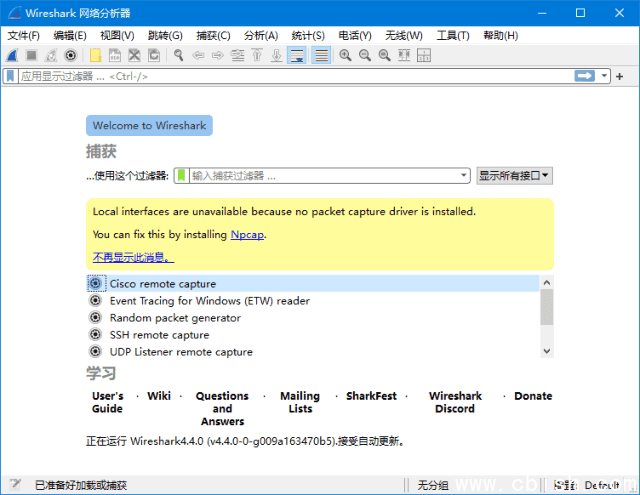Open the 分析(A) menu
This screenshot has height=495, width=640.
pyautogui.click(x=261, y=35)
